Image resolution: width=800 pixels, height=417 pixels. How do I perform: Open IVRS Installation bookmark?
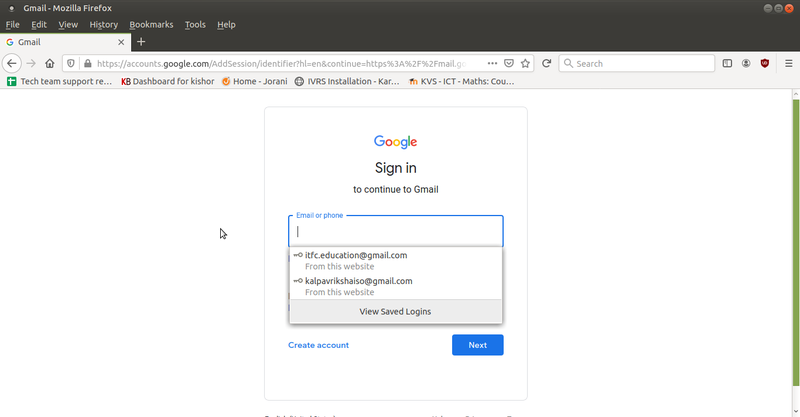347,82
